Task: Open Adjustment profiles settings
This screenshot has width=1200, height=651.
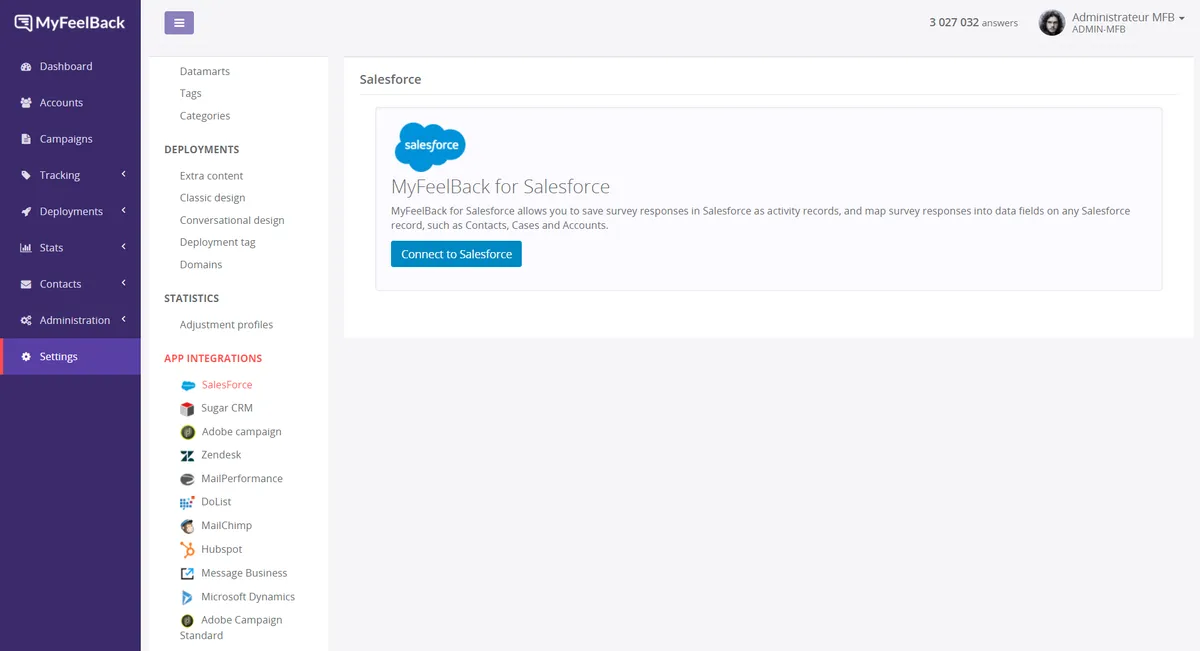Action: [x=226, y=325]
